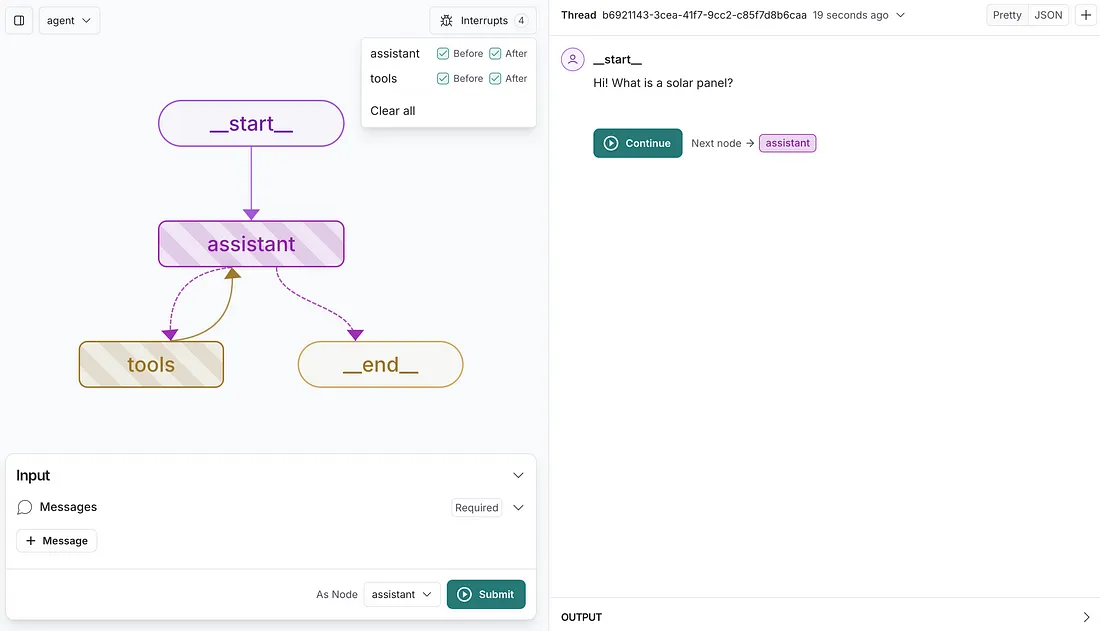Click Clear all interrupts

(x=392, y=111)
